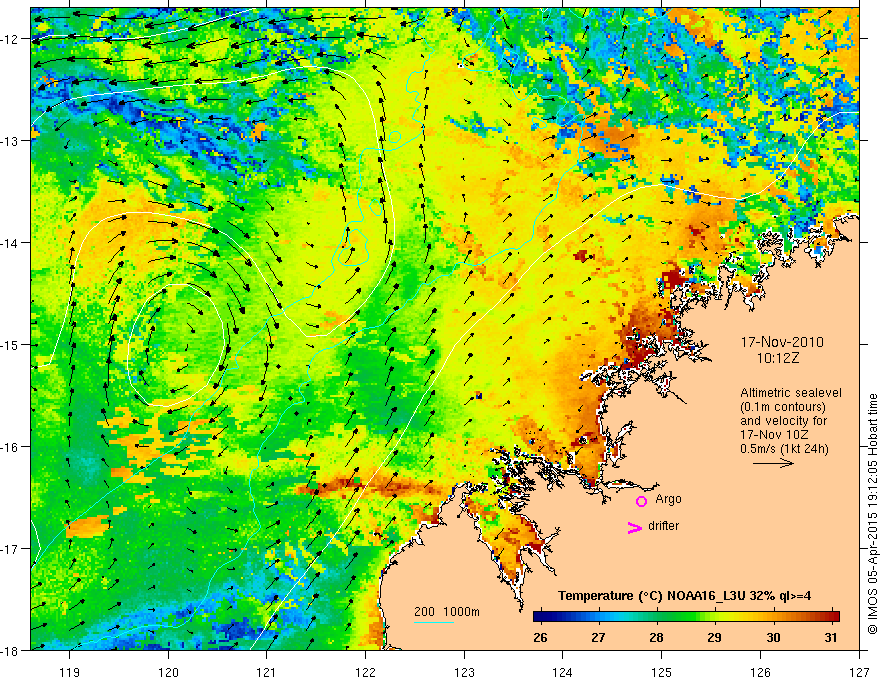Click the '(0.1m contours)' legend line
The height and width of the screenshot is (680, 880).
[x=783, y=407]
